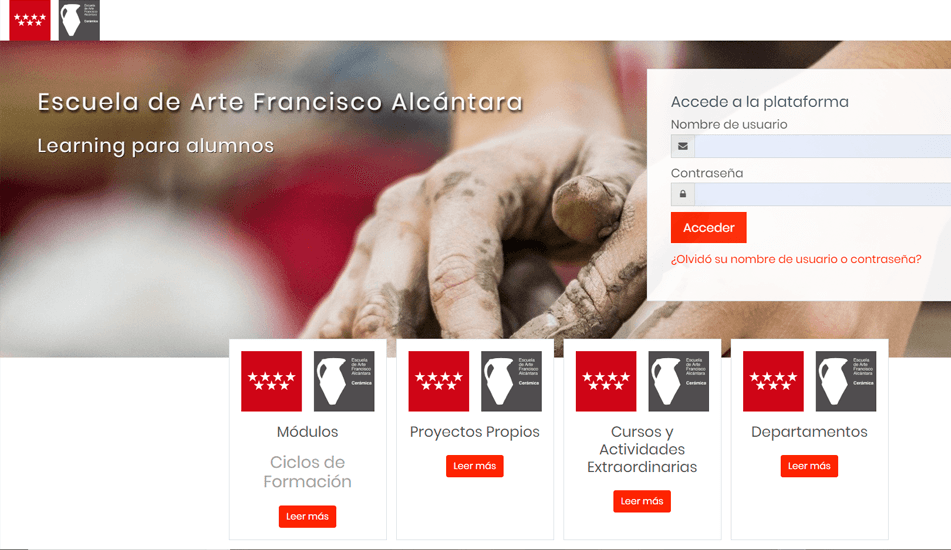
Task: Click Leer más under Módulos
Action: (x=307, y=517)
